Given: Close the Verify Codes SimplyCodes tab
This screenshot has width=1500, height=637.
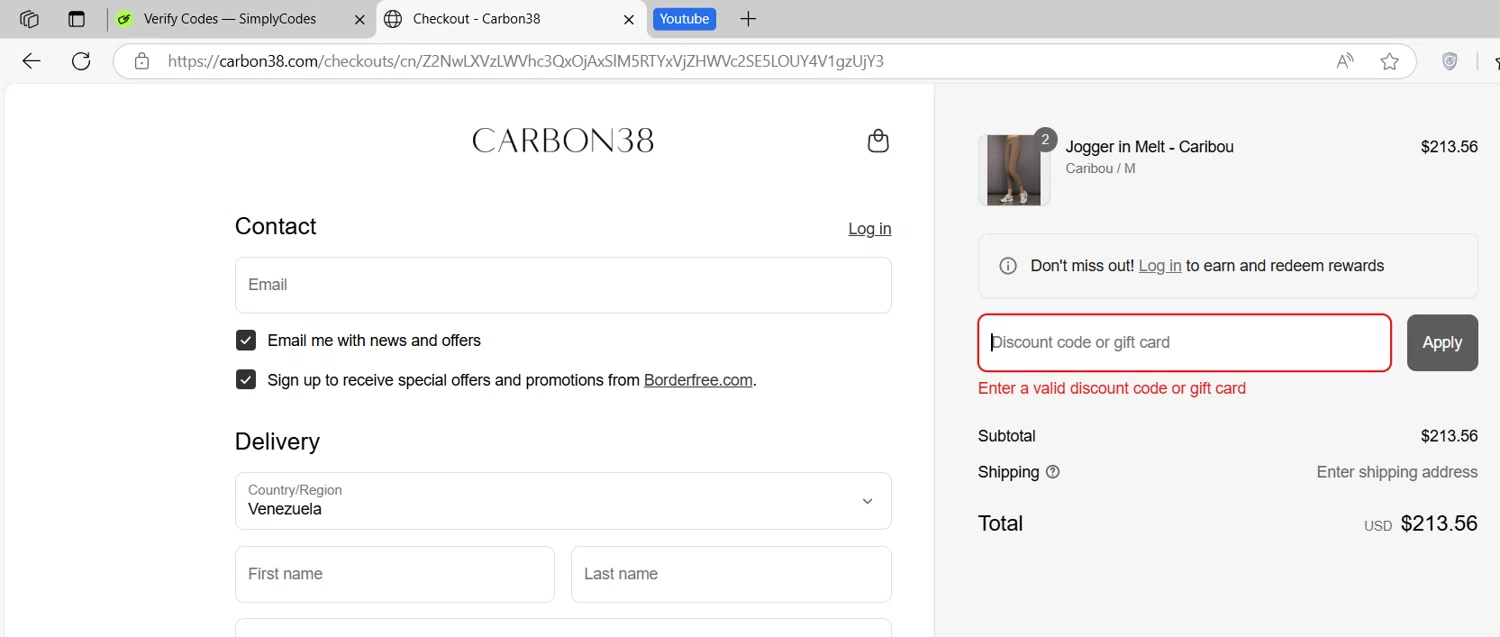Looking at the screenshot, I should click(360, 19).
